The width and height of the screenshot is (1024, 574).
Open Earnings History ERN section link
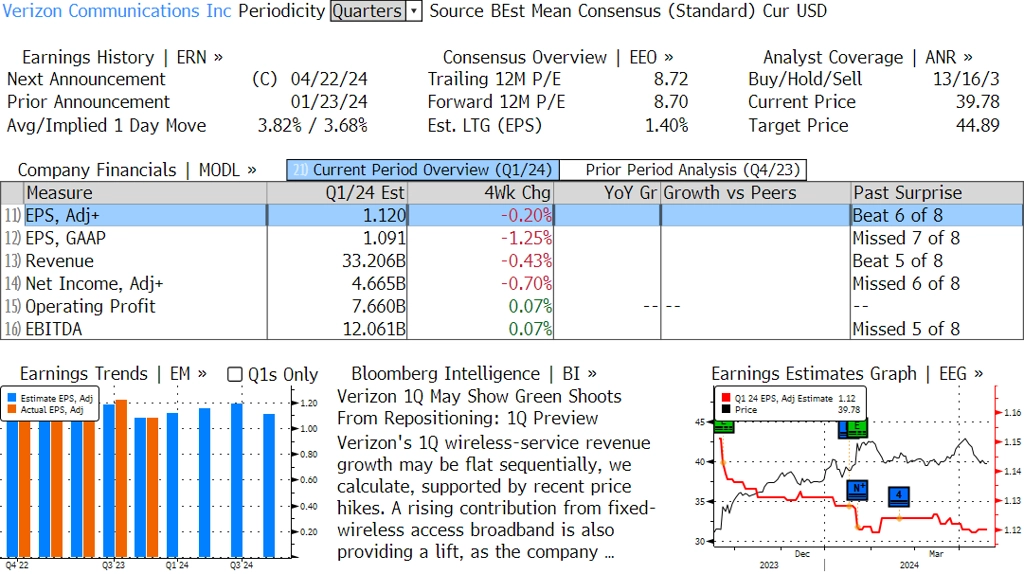tap(122, 57)
